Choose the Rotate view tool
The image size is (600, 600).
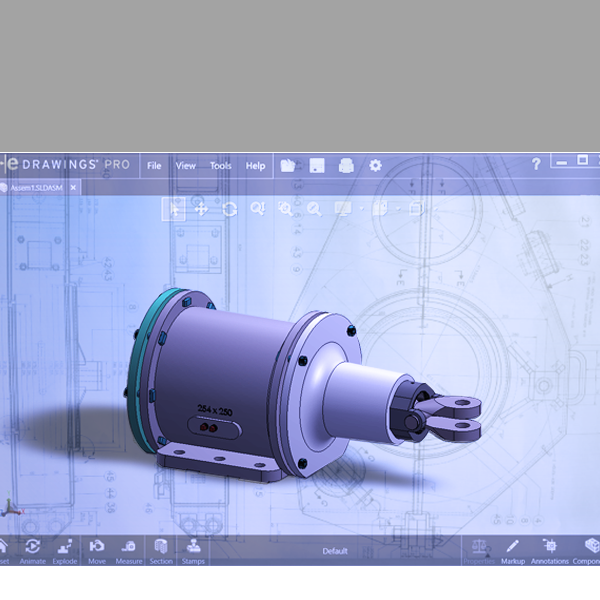[229, 208]
